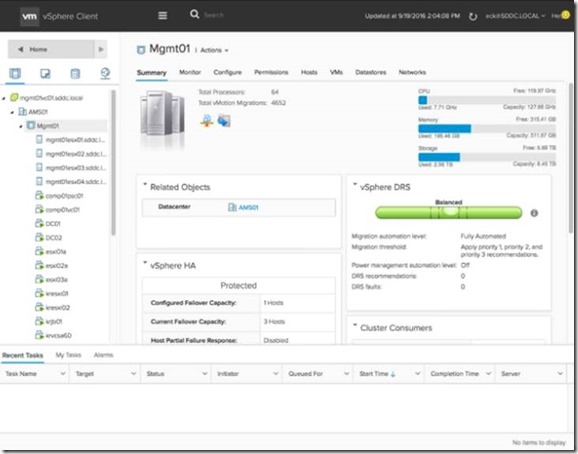The image size is (578, 454).
Task: Open the Queued For column dropdown
Action: click(x=347, y=373)
